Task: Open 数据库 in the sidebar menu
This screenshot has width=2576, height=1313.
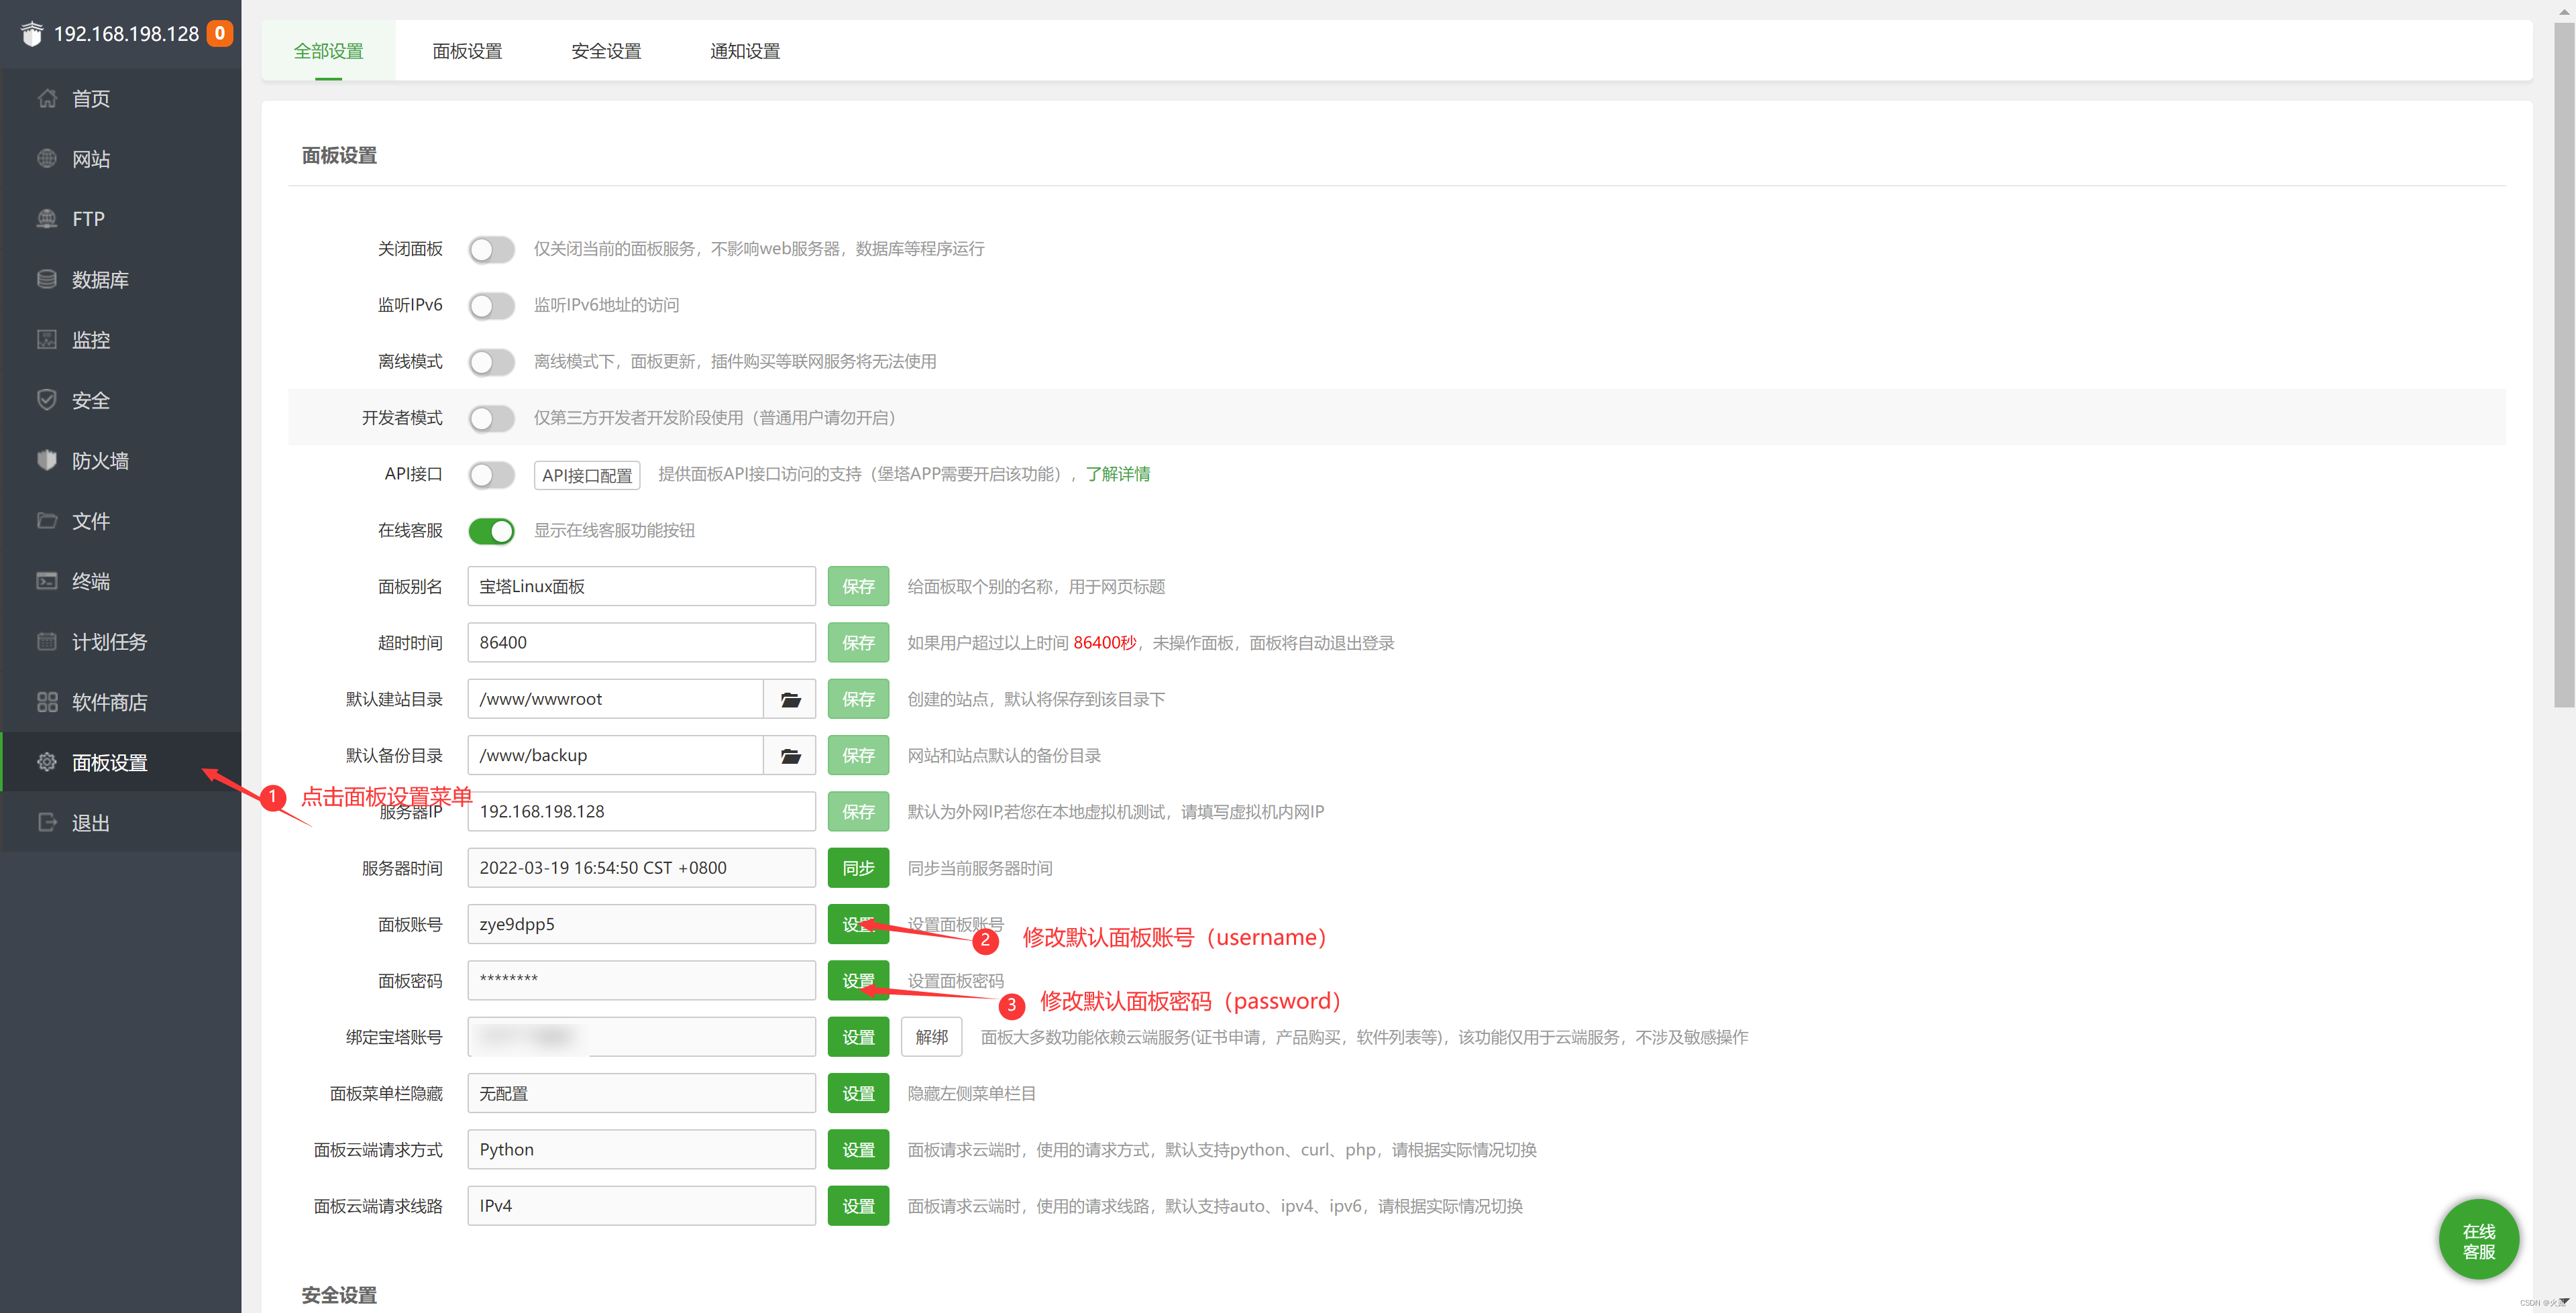Action: 121,279
